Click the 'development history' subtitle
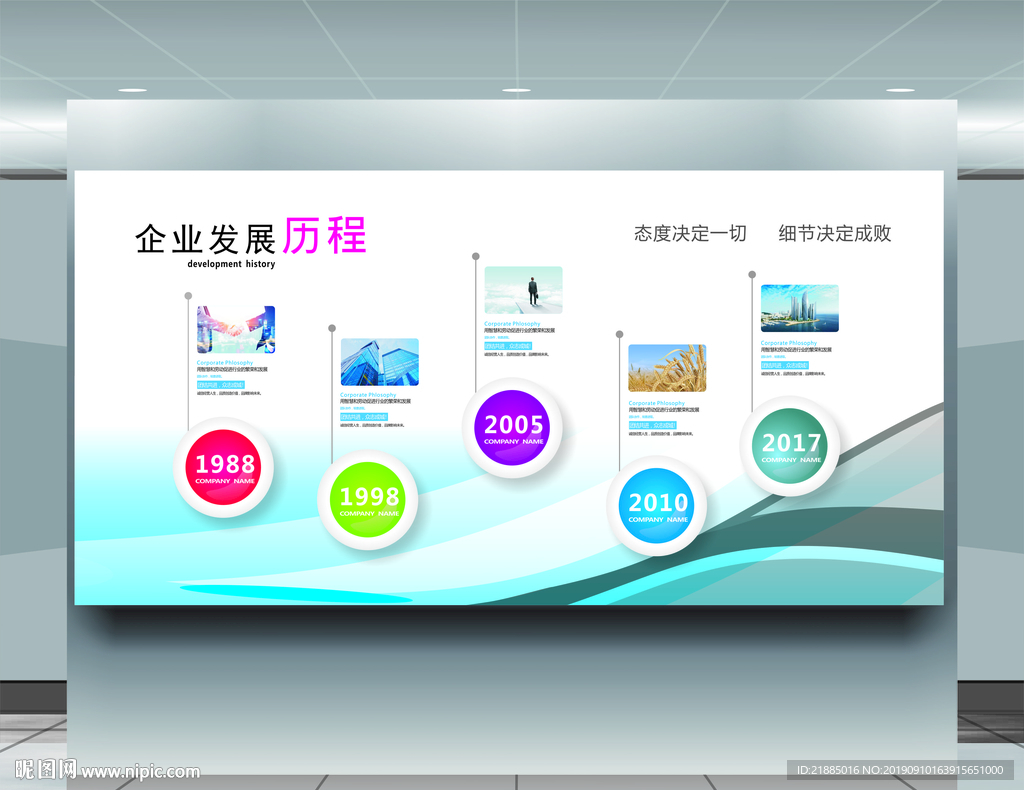 [231, 264]
